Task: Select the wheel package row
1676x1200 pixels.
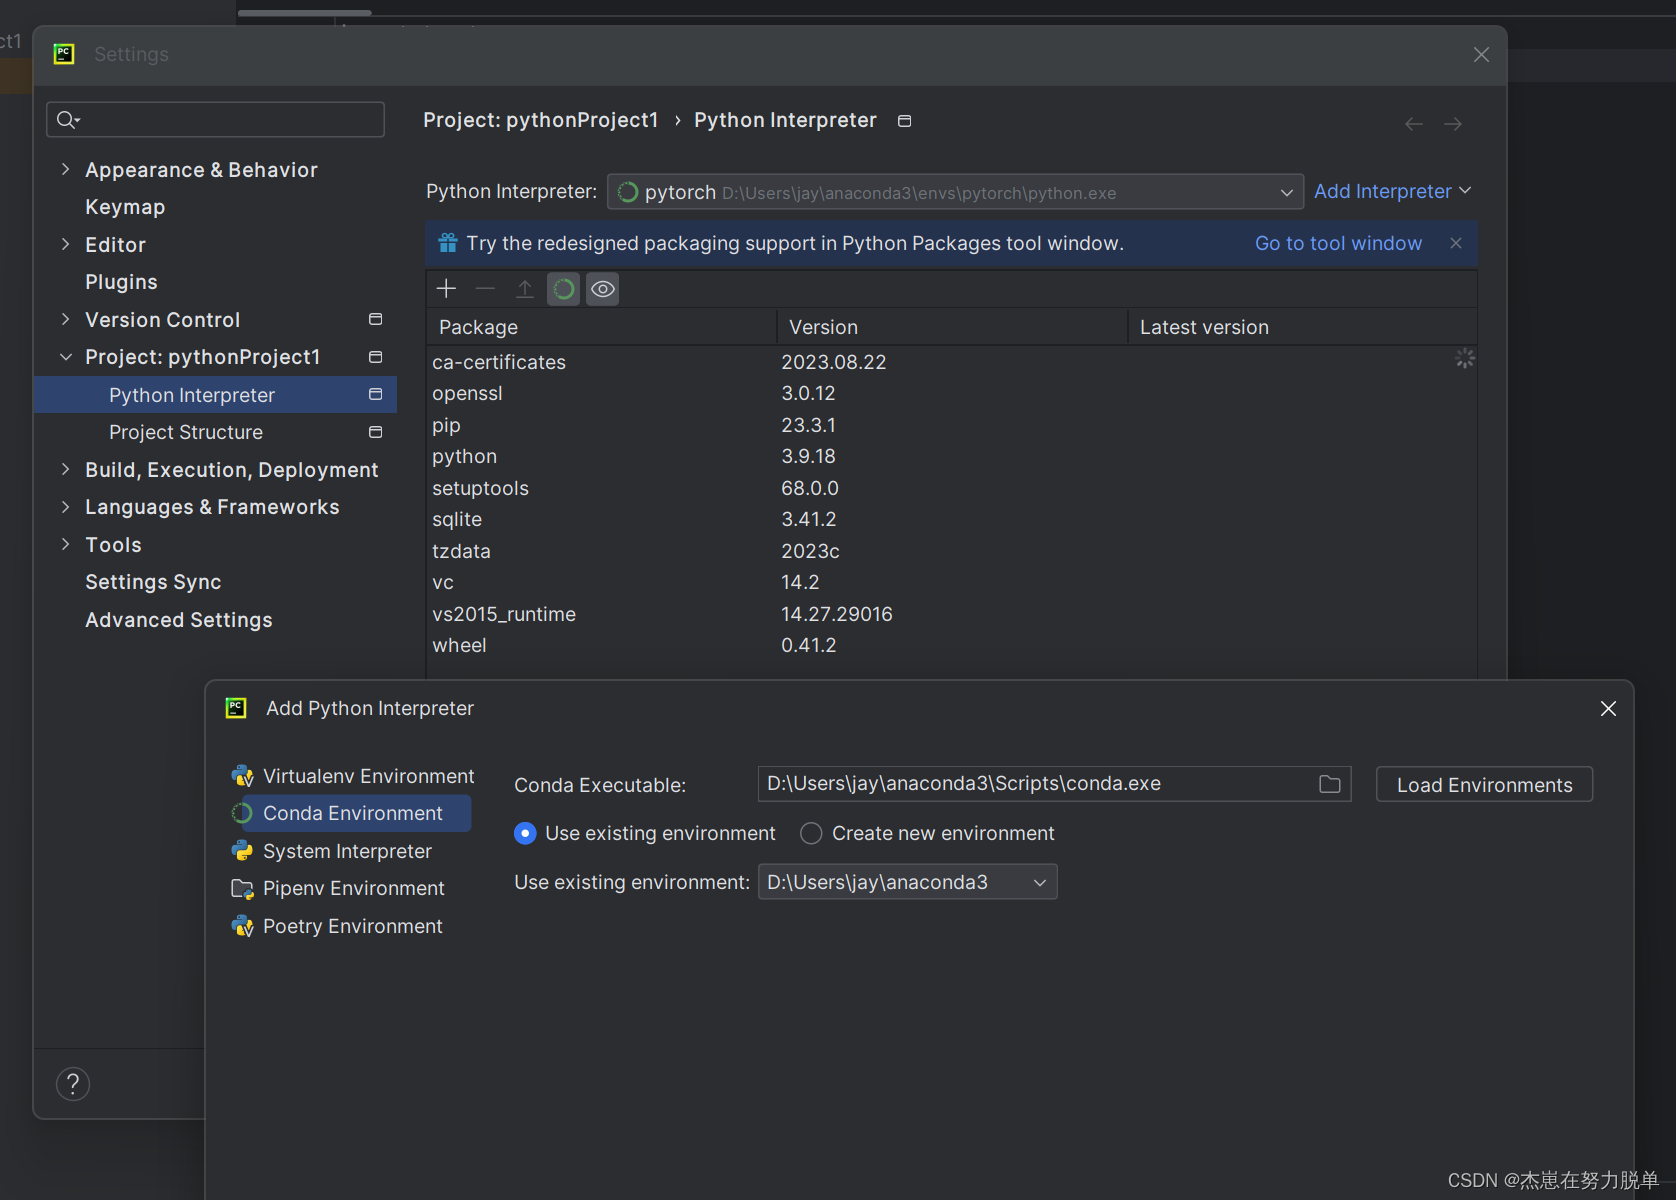Action: pos(951,645)
